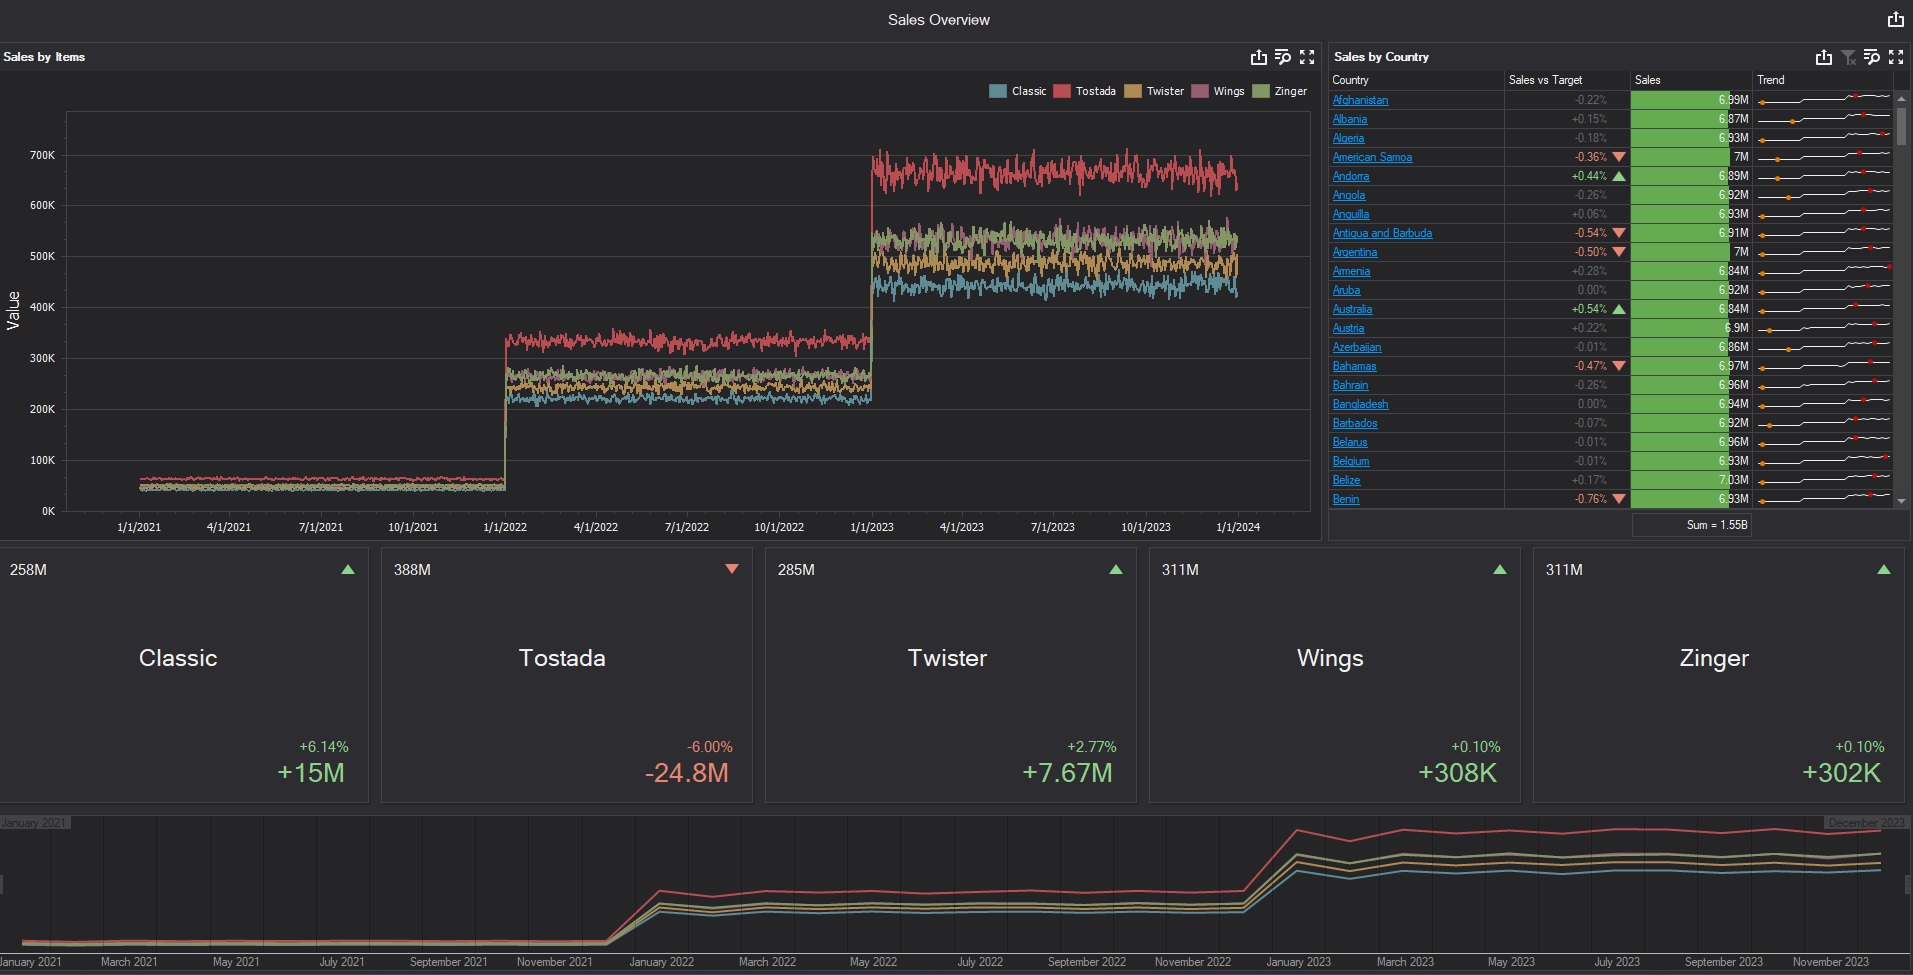Open Inspect Data for Sales by Items
1913x975 pixels.
pos(1282,57)
